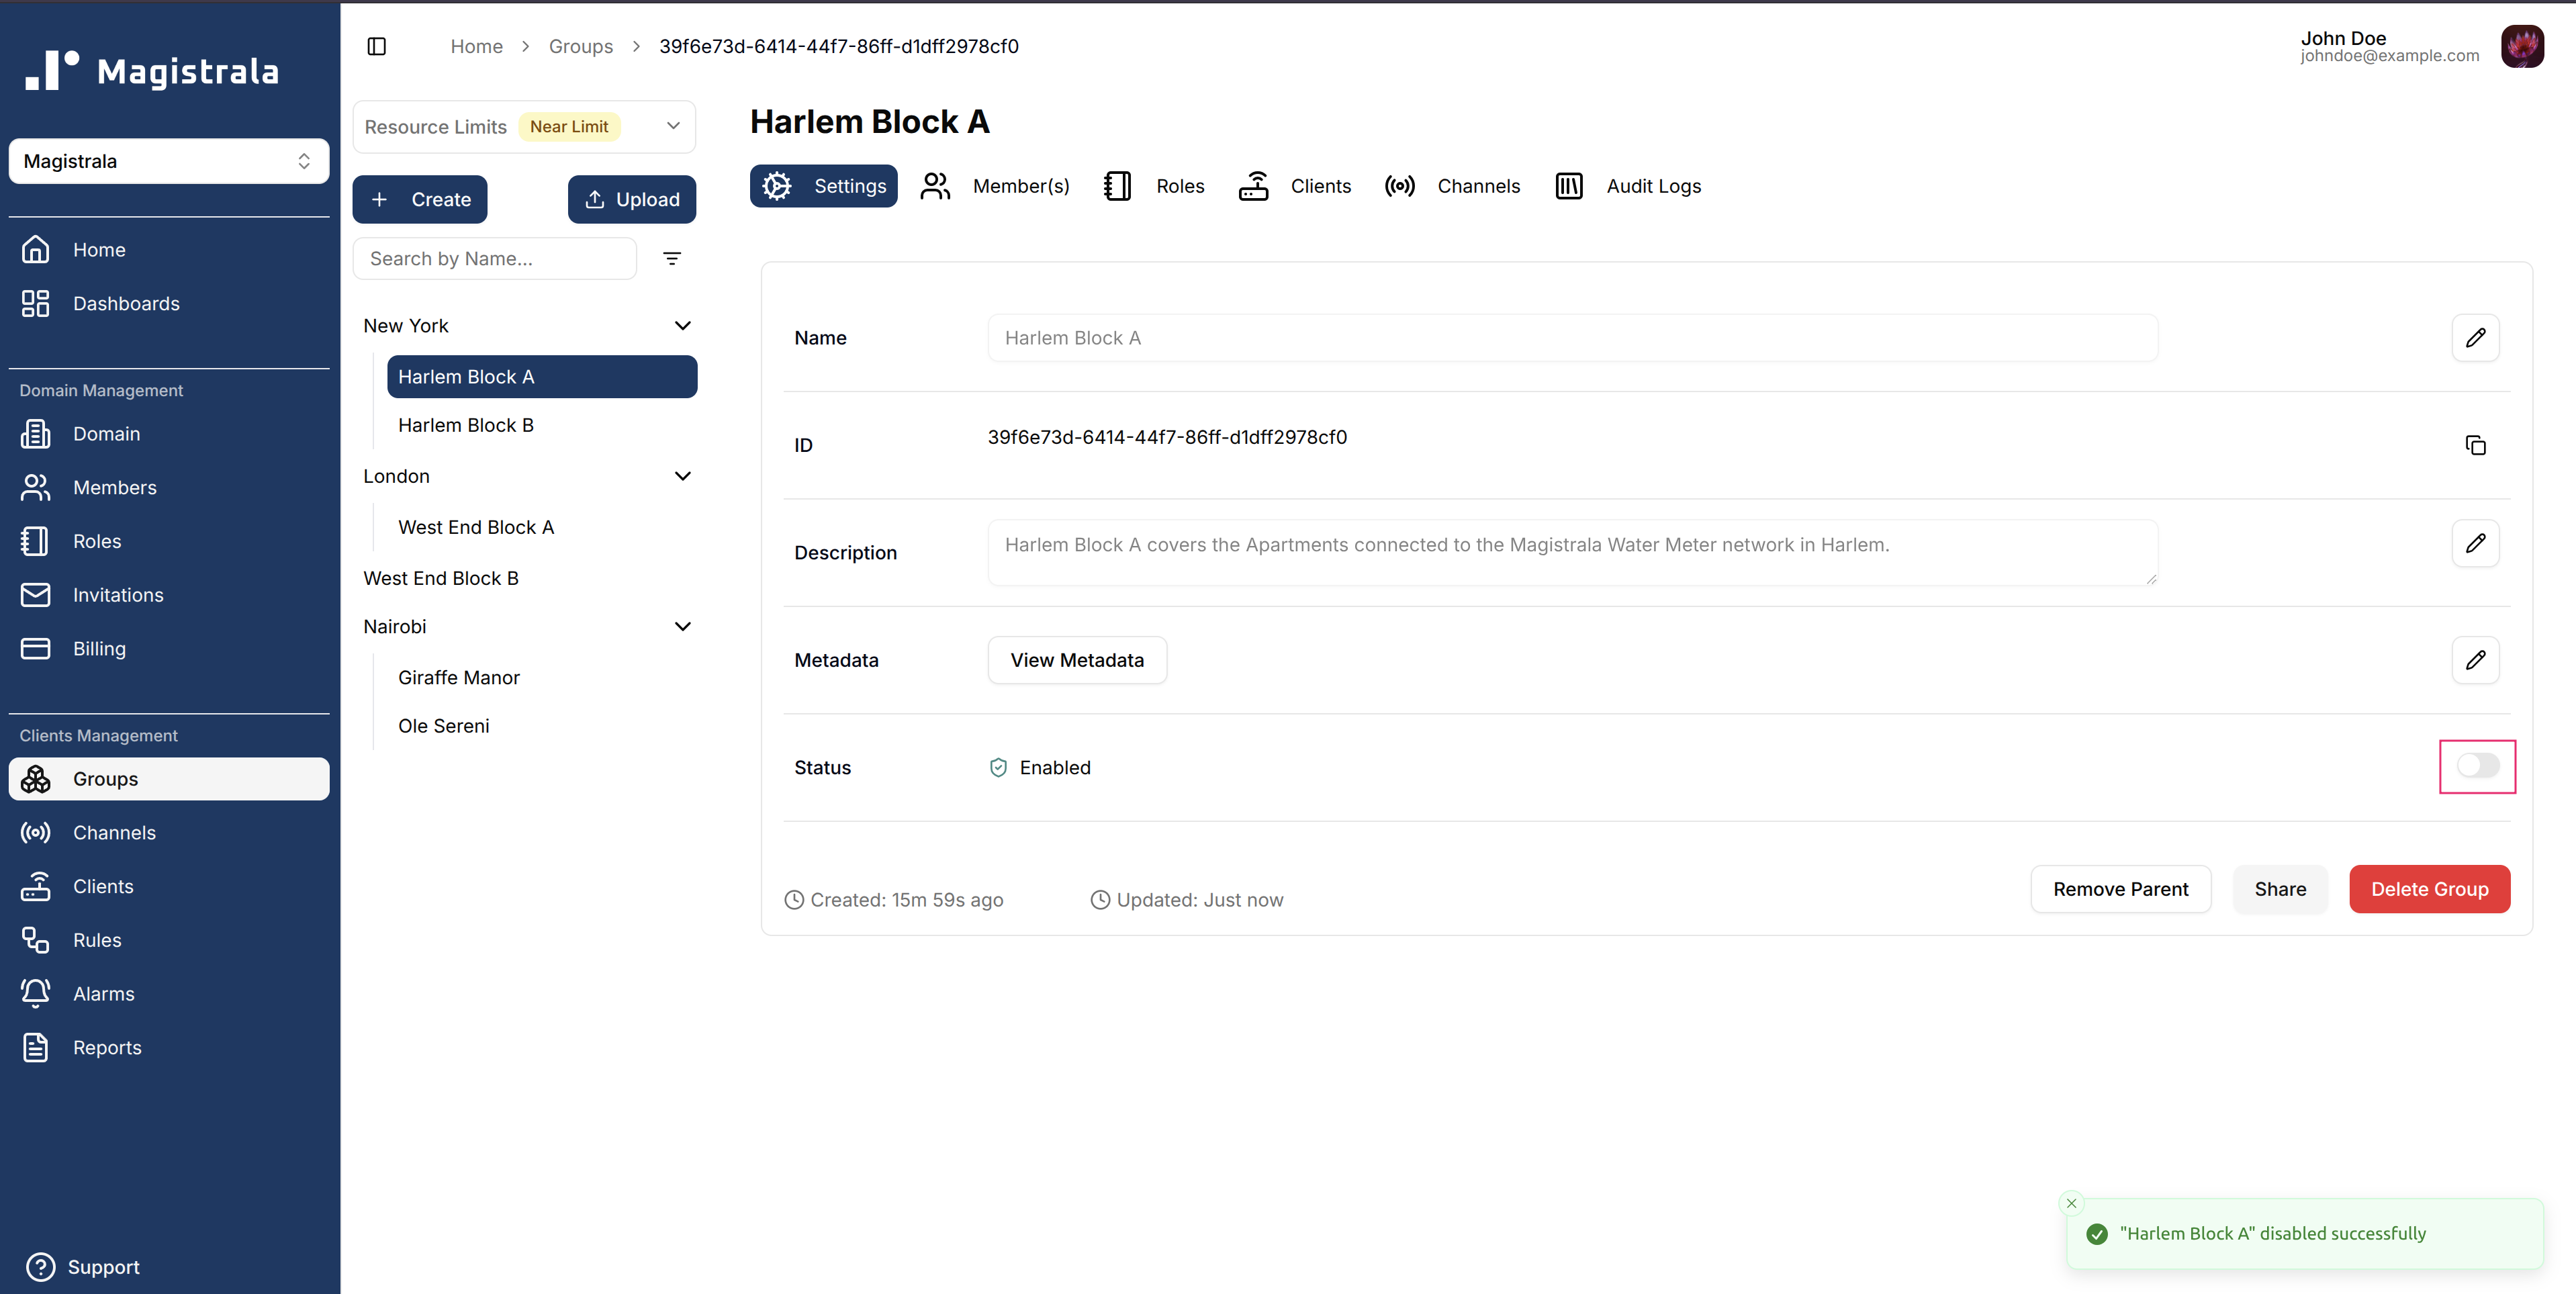
Task: Open Alarms in sidebar
Action: point(103,993)
